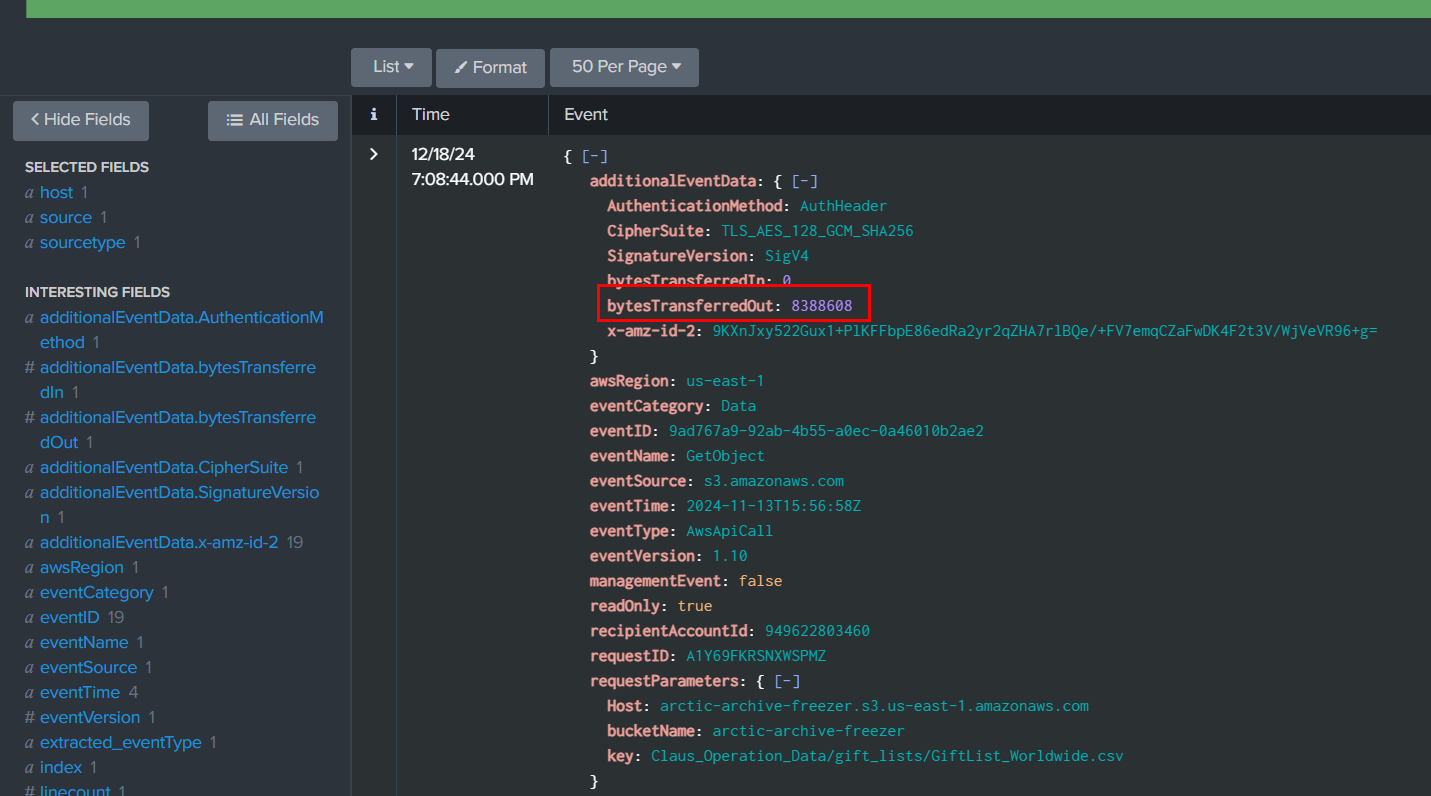This screenshot has height=796, width=1431.
Task: Select the host field in sidebar
Action: coord(56,192)
